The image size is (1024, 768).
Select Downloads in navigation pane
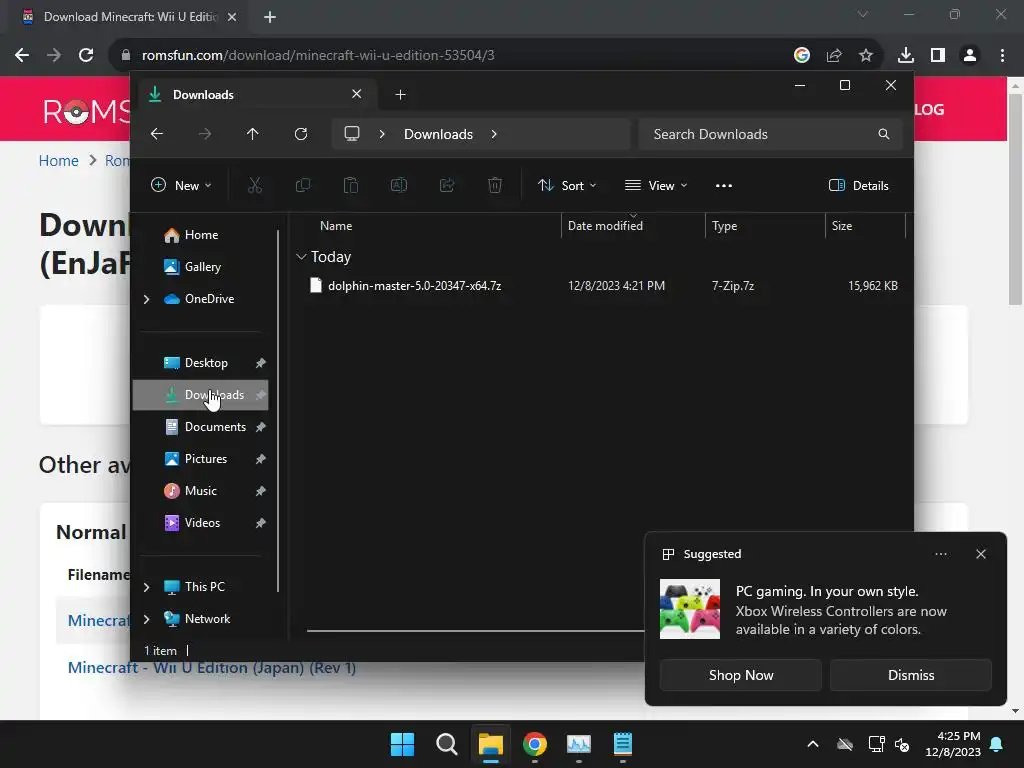(200, 395)
